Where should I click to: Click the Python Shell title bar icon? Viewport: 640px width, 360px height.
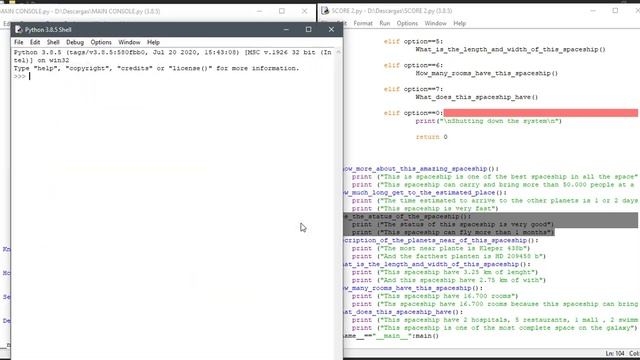point(18,29)
